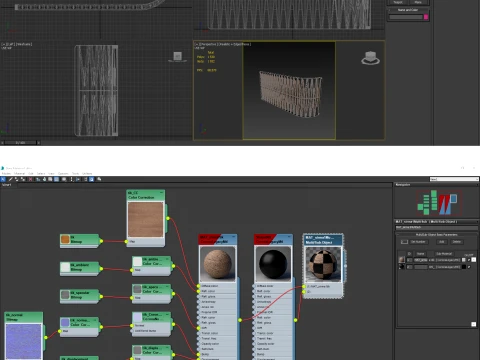
Task: Open the Select menu
Action: [41, 173]
